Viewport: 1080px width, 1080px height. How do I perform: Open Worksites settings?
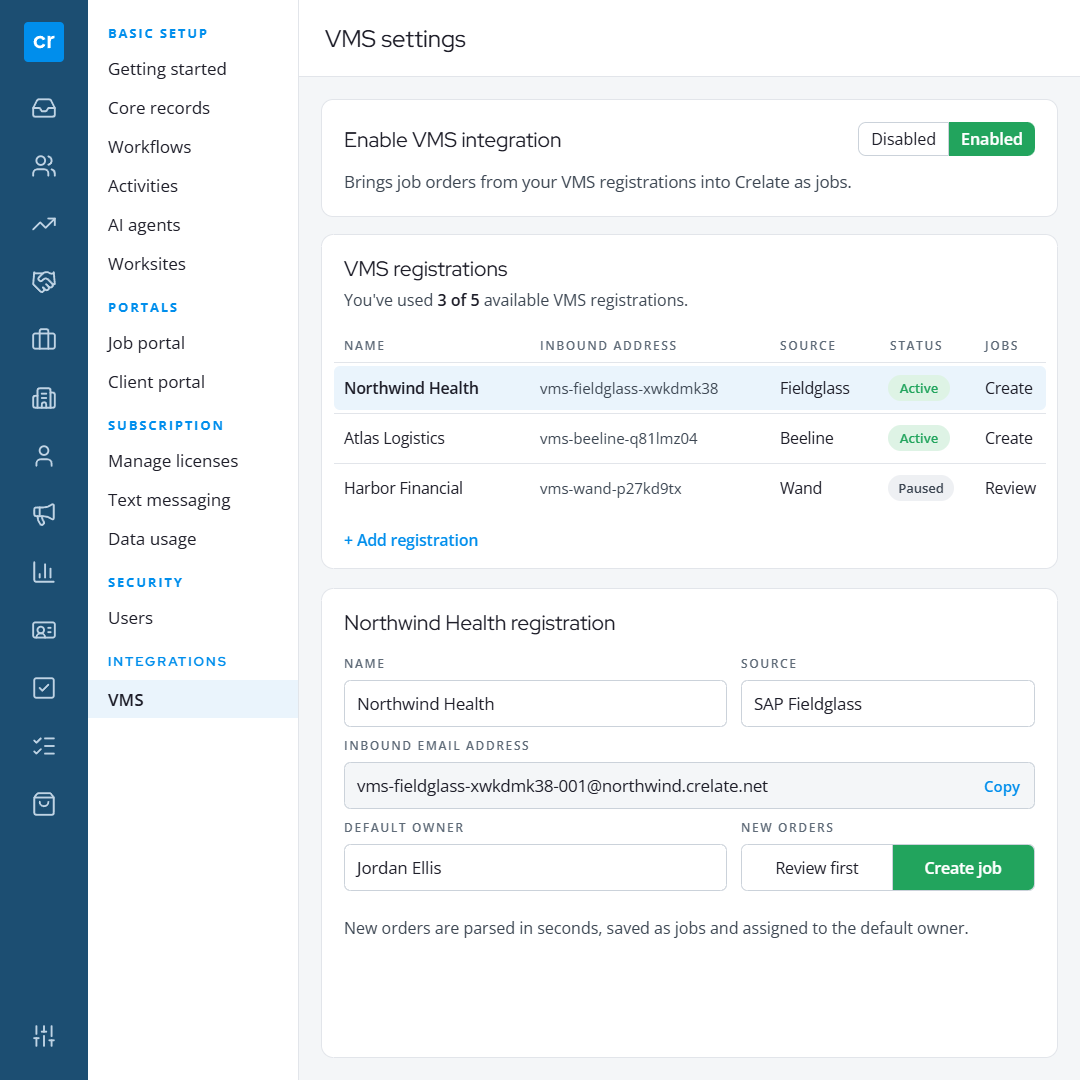tap(147, 264)
